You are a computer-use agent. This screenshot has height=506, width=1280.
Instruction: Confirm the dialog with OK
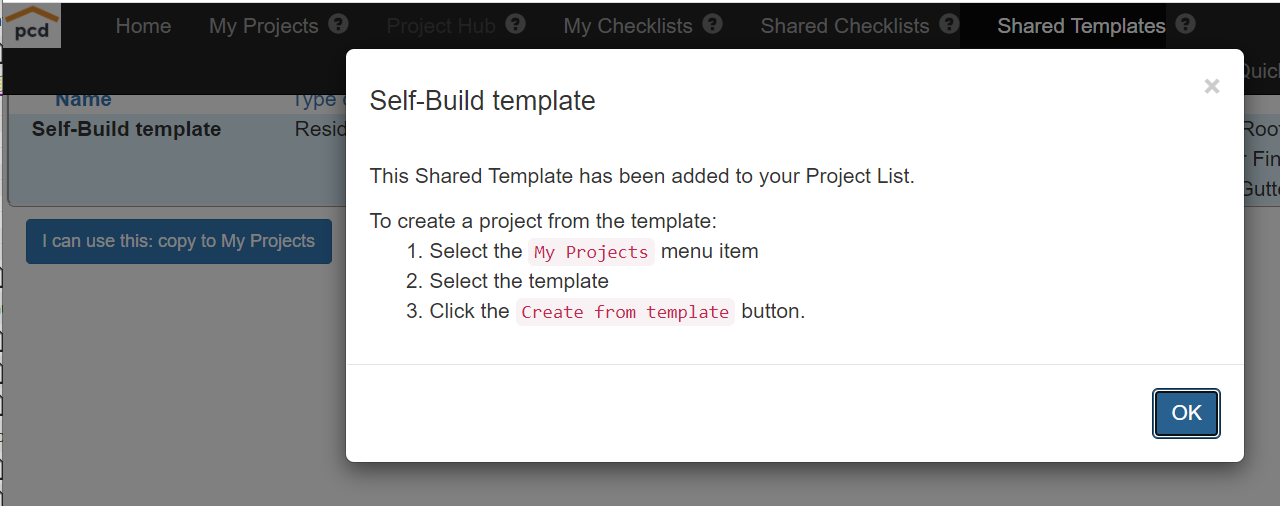(1187, 413)
